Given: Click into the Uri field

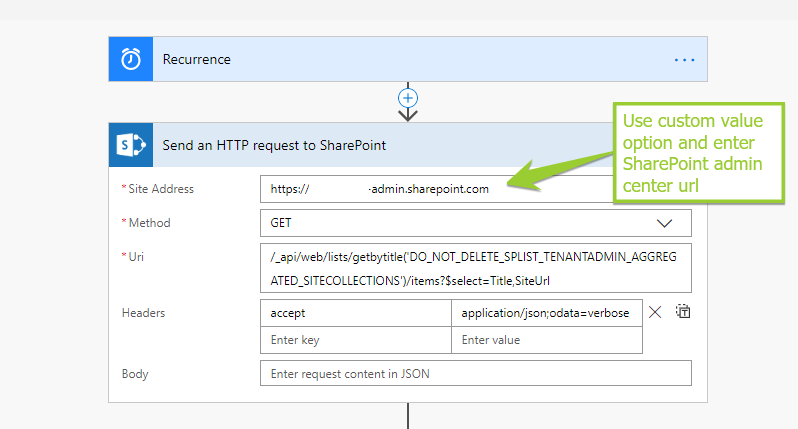Looking at the screenshot, I should coord(474,270).
